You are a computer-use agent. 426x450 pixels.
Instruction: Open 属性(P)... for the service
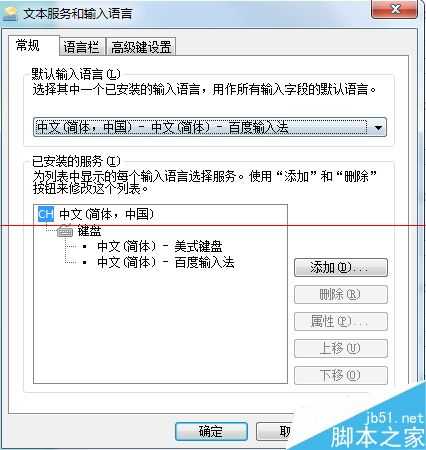pos(341,321)
